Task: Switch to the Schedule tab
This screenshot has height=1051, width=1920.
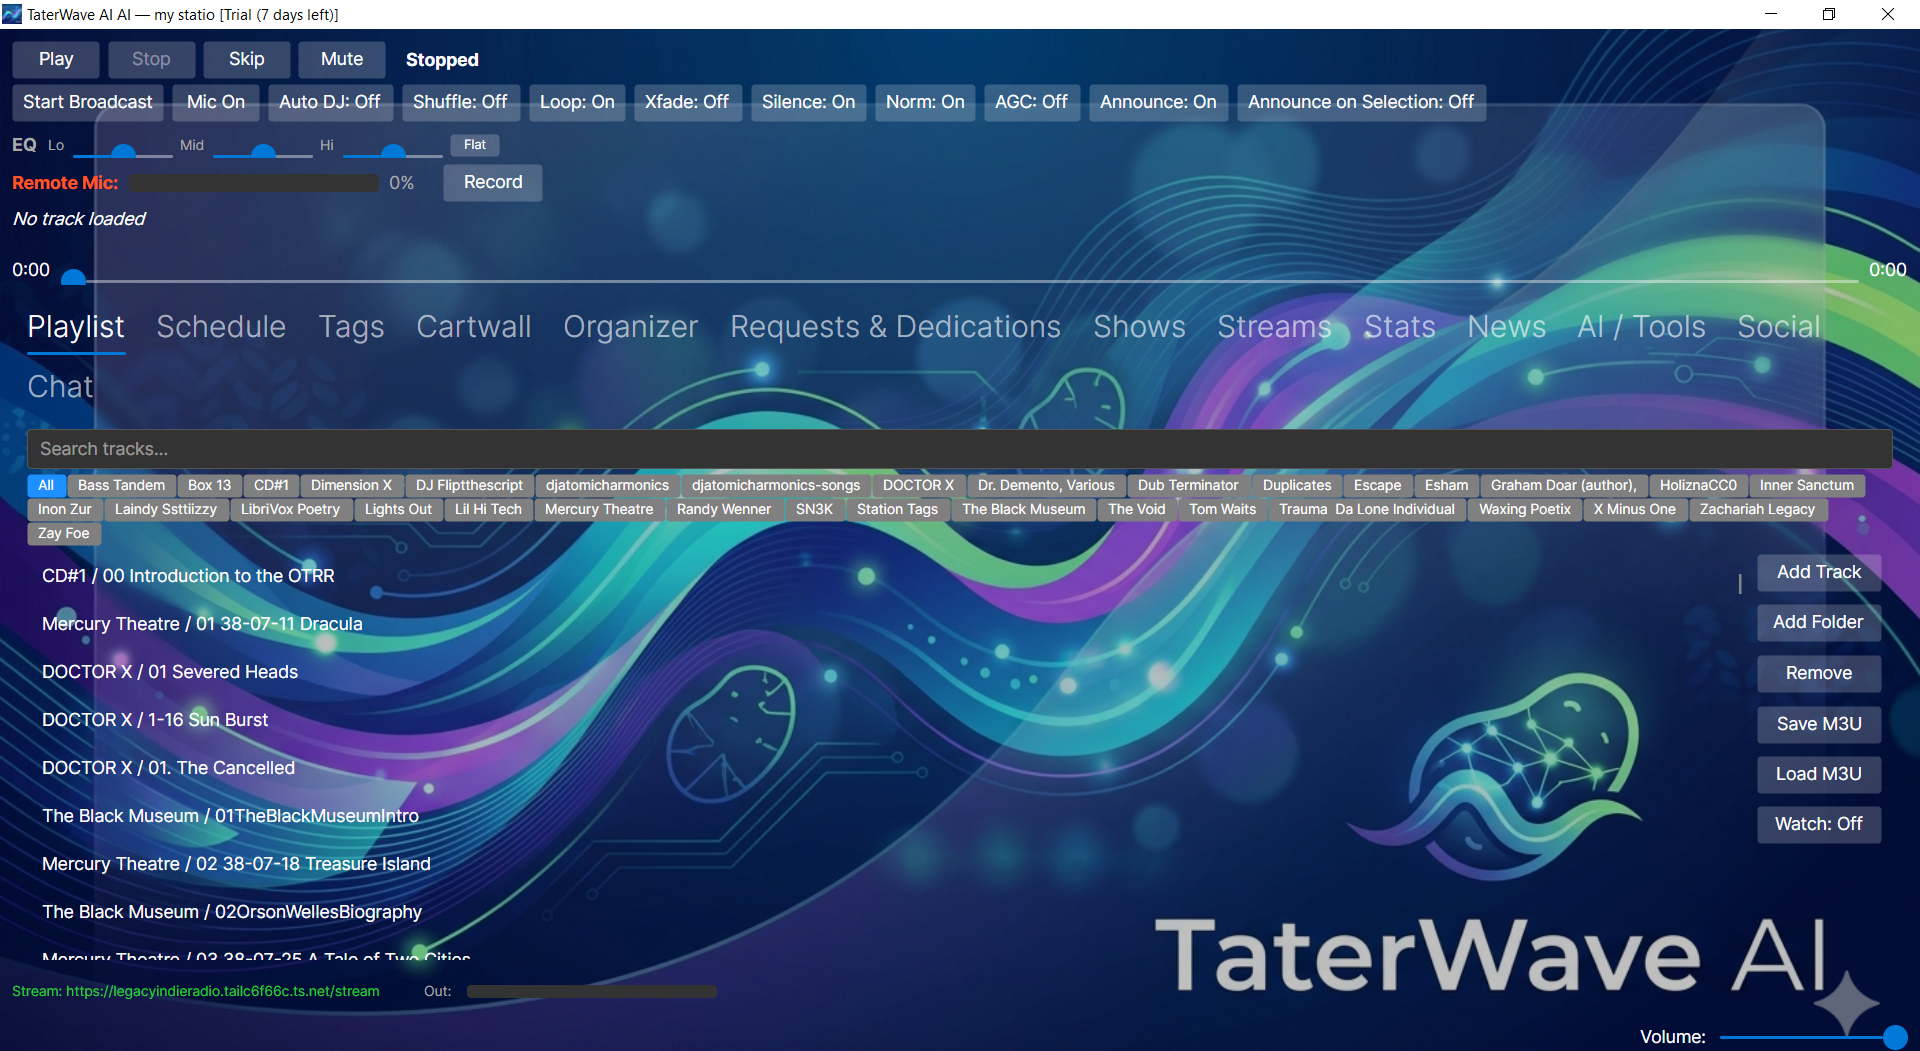Action: click(221, 326)
